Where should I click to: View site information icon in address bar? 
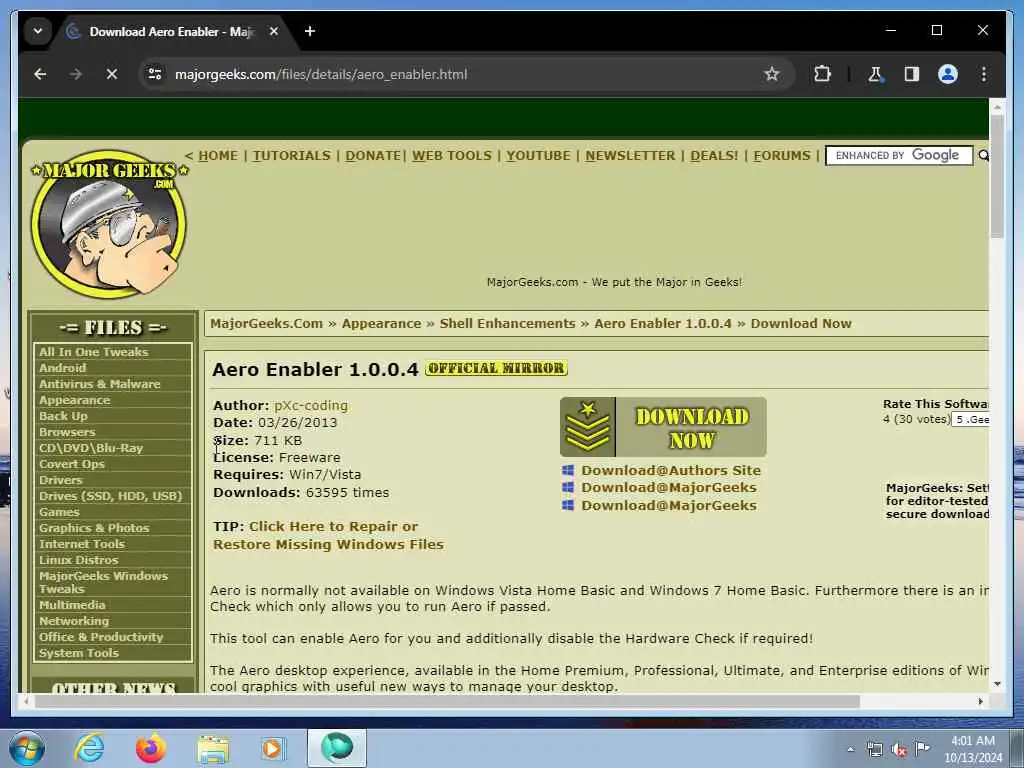[x=155, y=74]
